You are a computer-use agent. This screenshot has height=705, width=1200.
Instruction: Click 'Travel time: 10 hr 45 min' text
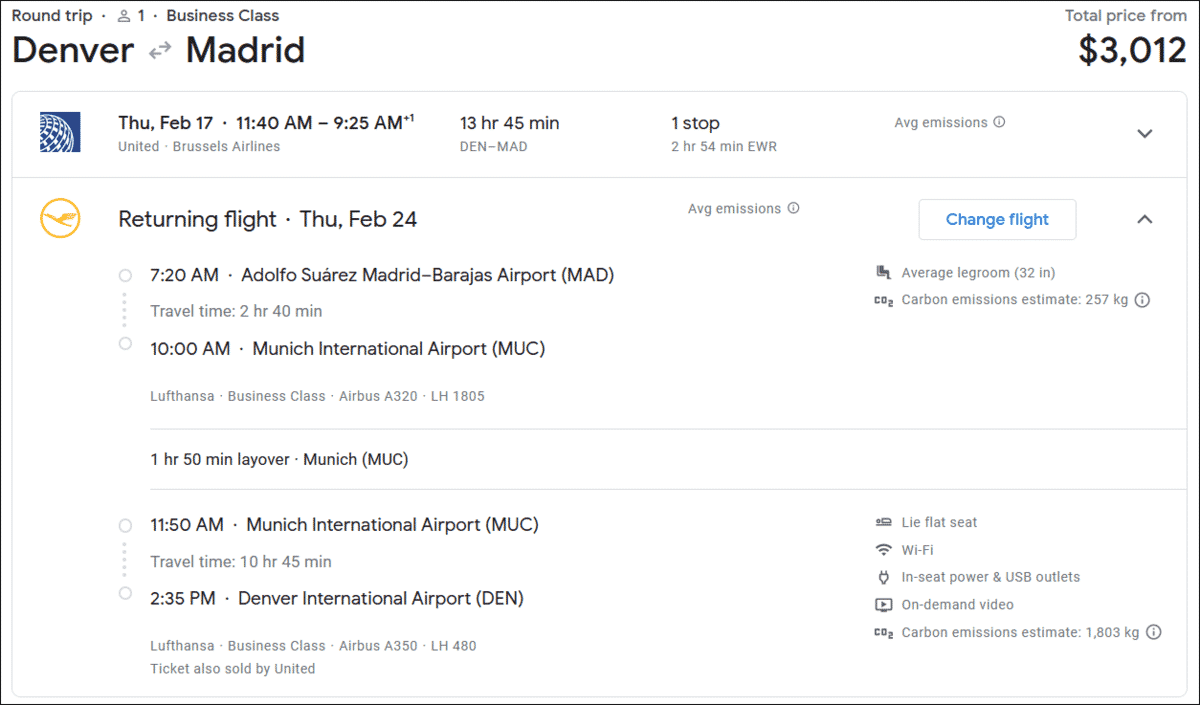(241, 562)
